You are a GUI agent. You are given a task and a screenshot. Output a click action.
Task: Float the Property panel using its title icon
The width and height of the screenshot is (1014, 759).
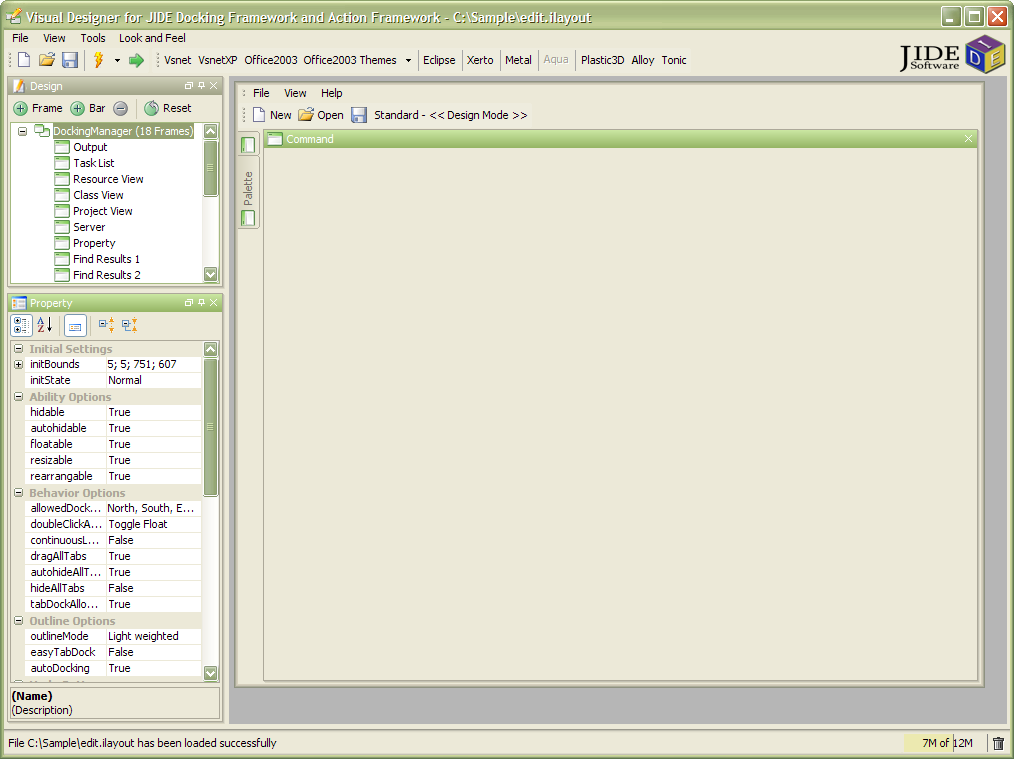click(189, 303)
